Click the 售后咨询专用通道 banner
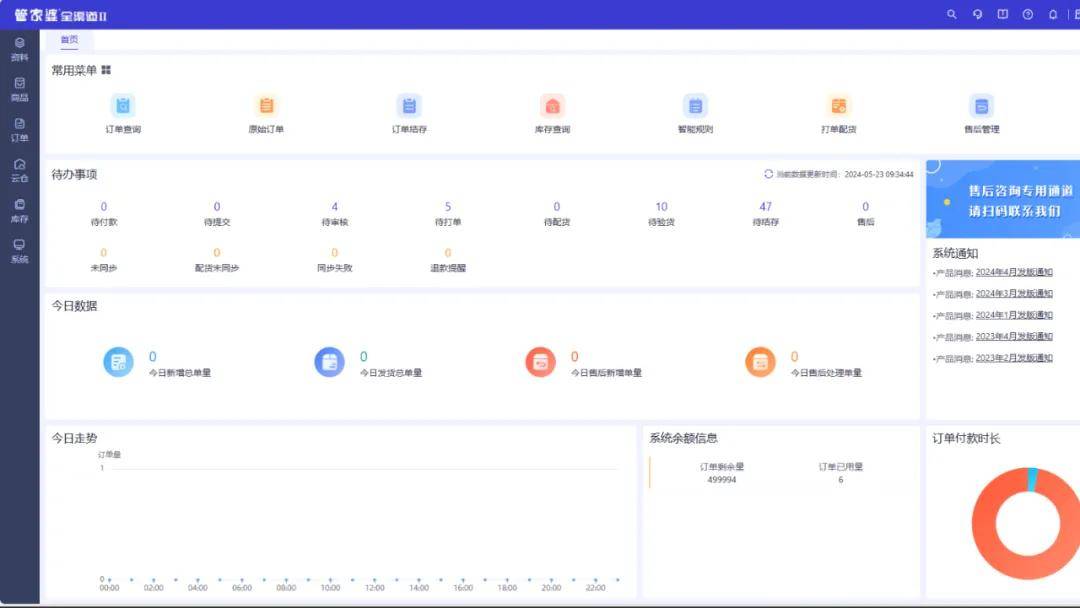The image size is (1080, 608). coord(1003,199)
